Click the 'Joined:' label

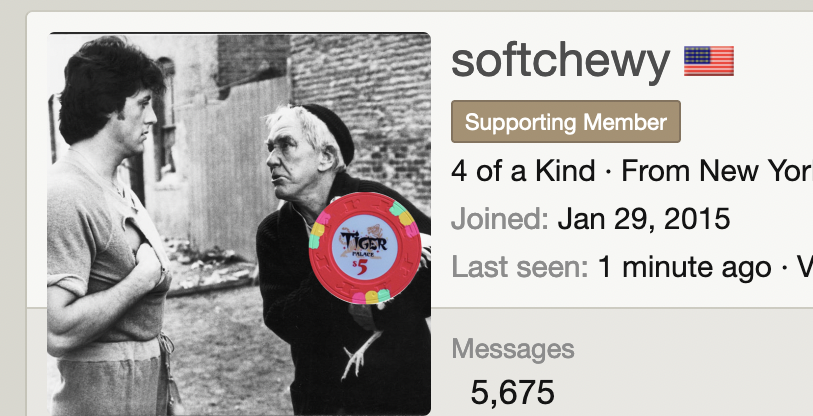pos(500,219)
